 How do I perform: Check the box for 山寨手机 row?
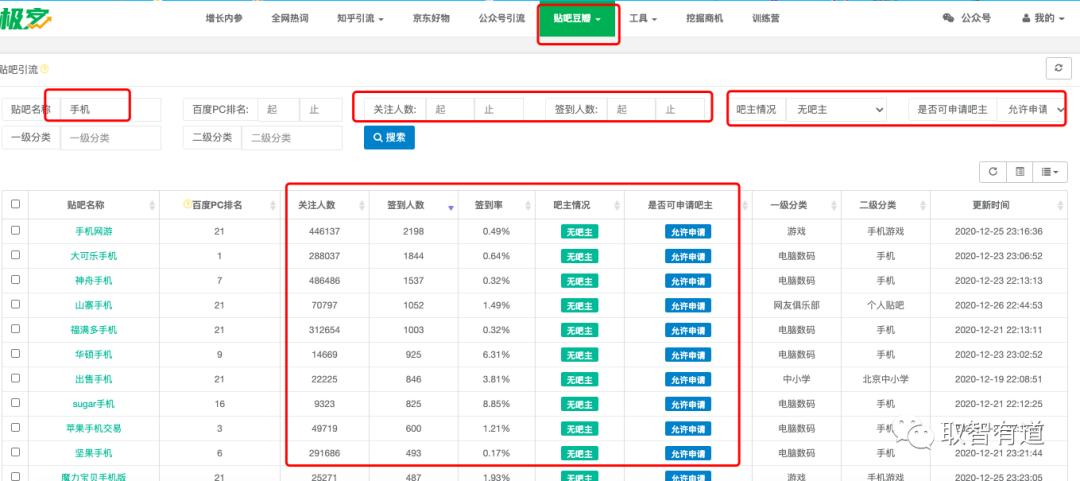(x=15, y=304)
